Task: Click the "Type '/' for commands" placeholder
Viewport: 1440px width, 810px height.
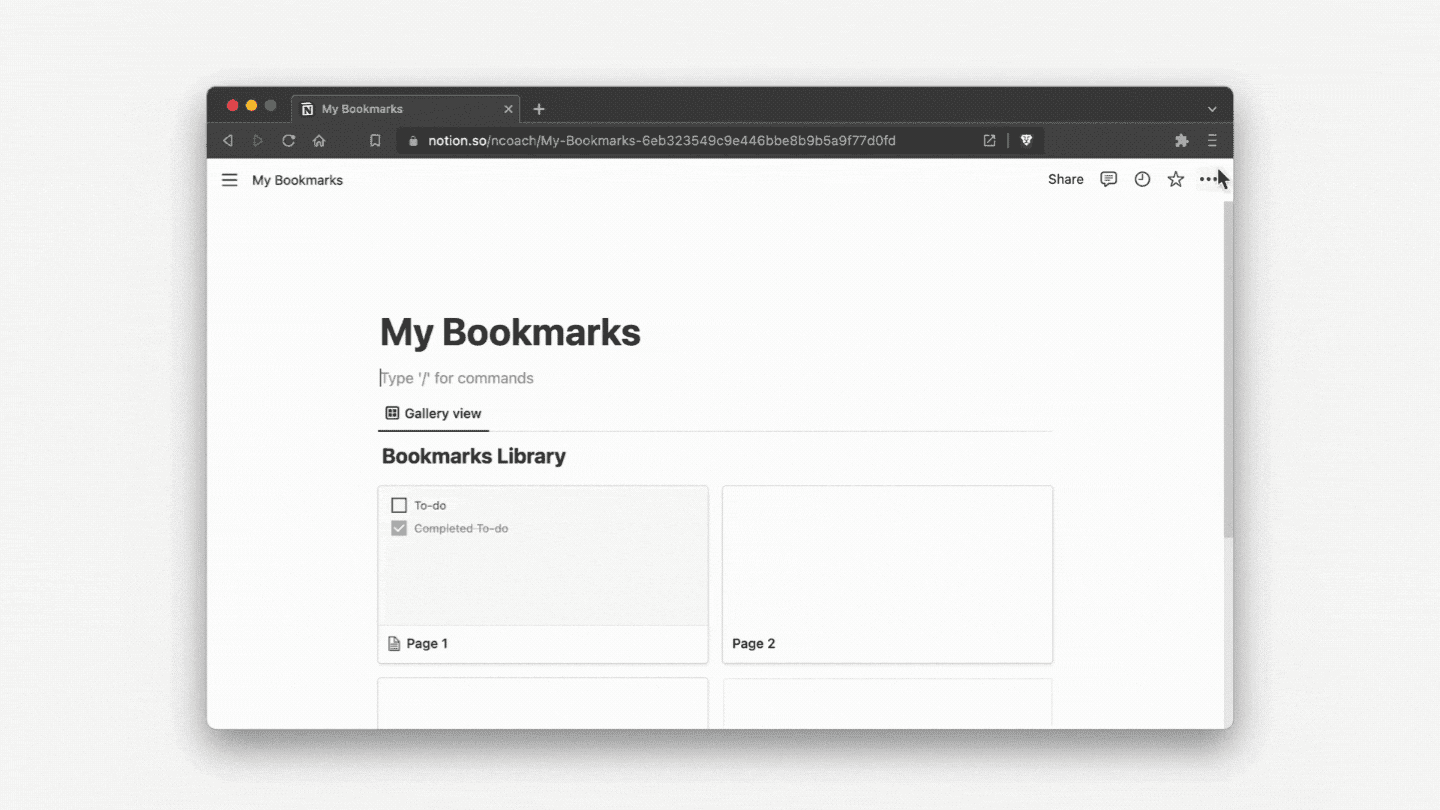Action: 457,378
